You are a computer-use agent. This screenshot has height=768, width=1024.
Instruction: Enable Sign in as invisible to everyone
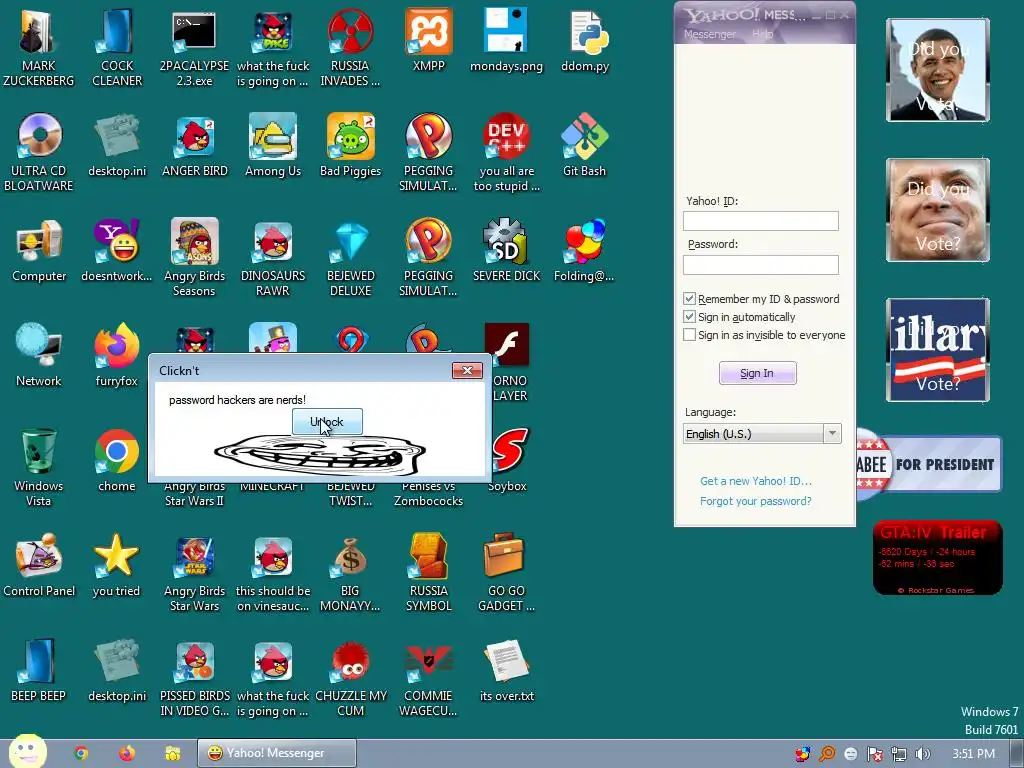[689, 335]
